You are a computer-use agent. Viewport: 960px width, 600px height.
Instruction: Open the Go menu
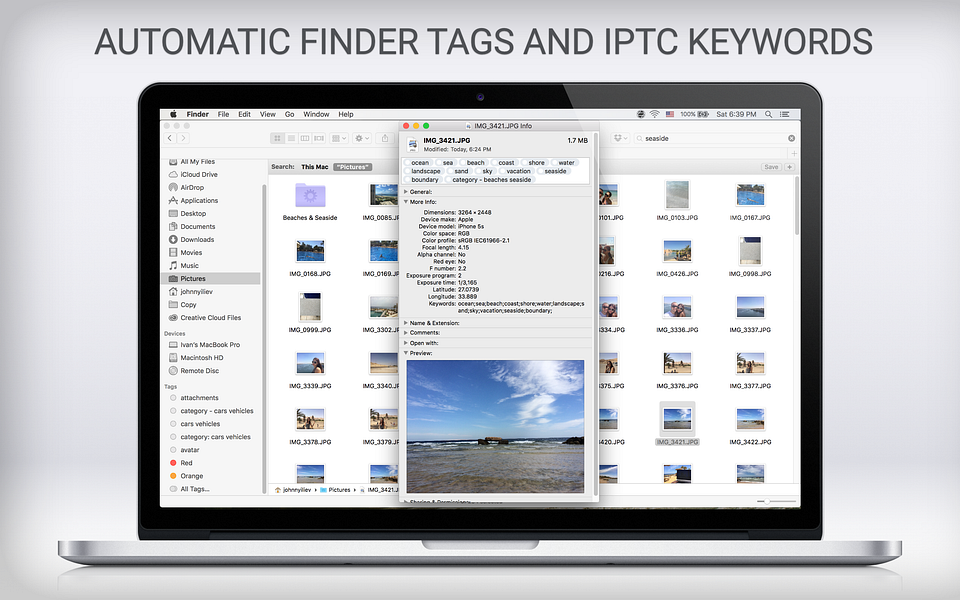pos(290,114)
